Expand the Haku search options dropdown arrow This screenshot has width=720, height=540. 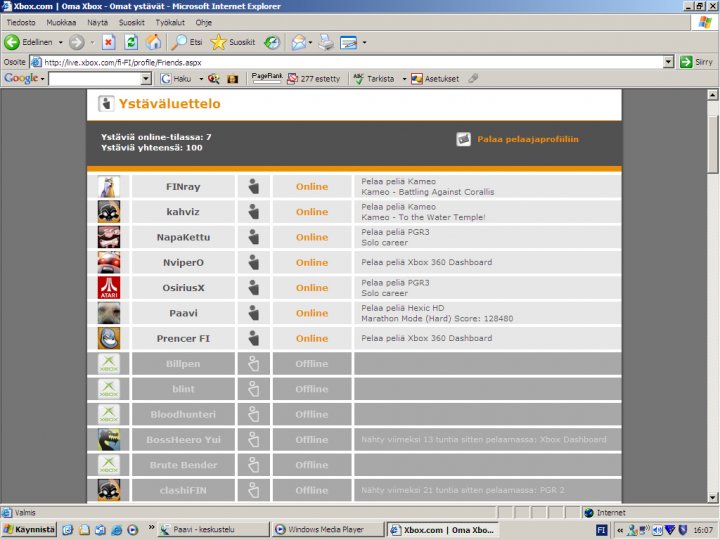click(201, 79)
